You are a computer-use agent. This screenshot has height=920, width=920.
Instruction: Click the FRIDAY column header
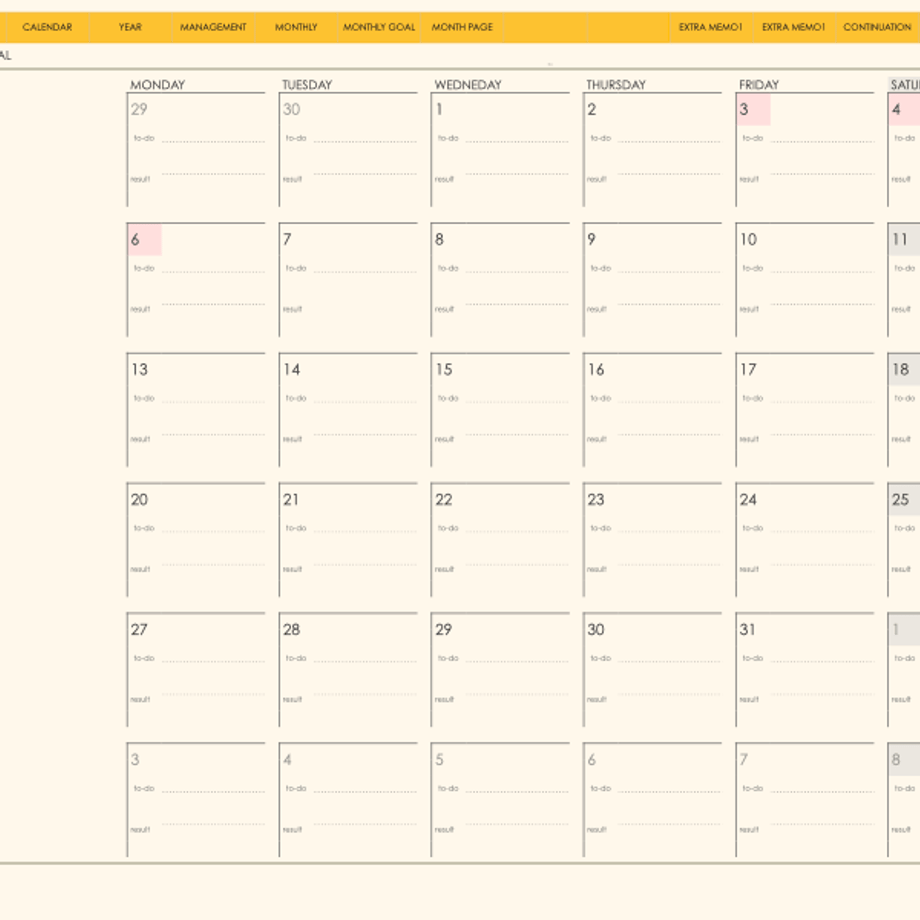pyautogui.click(x=759, y=84)
